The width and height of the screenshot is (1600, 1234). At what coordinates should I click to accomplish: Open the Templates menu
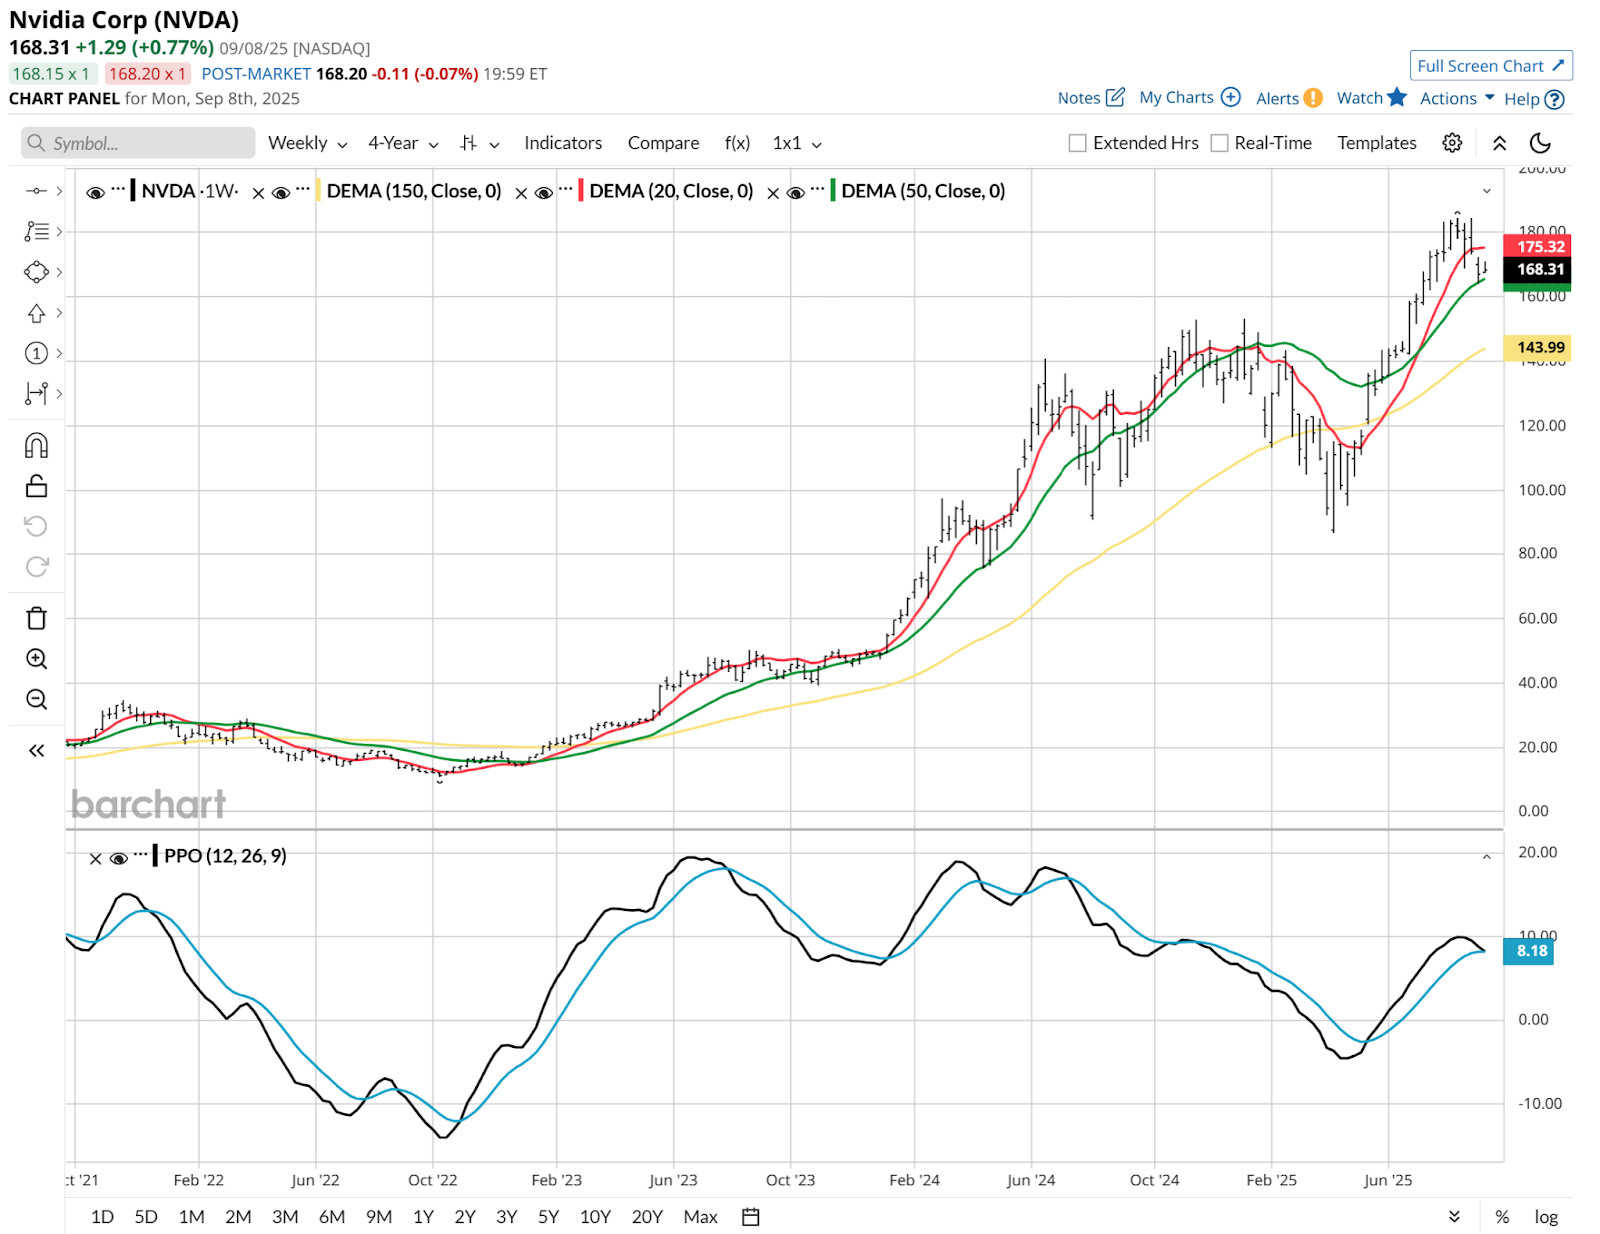pos(1376,143)
